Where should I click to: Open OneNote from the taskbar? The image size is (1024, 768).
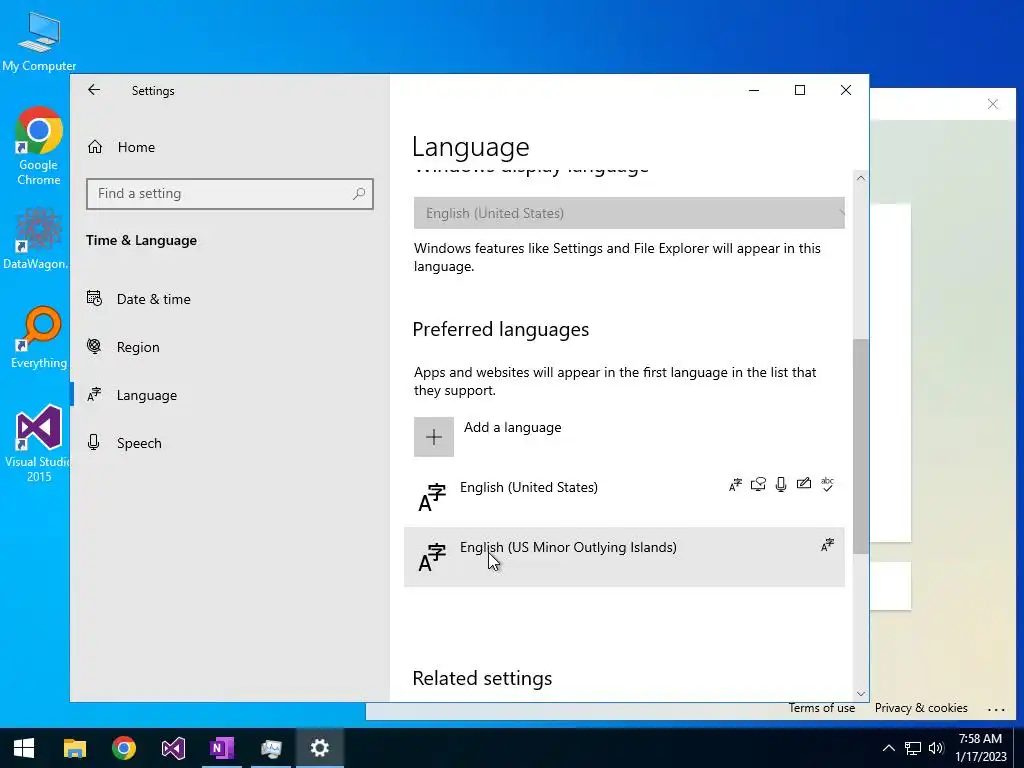coord(222,748)
